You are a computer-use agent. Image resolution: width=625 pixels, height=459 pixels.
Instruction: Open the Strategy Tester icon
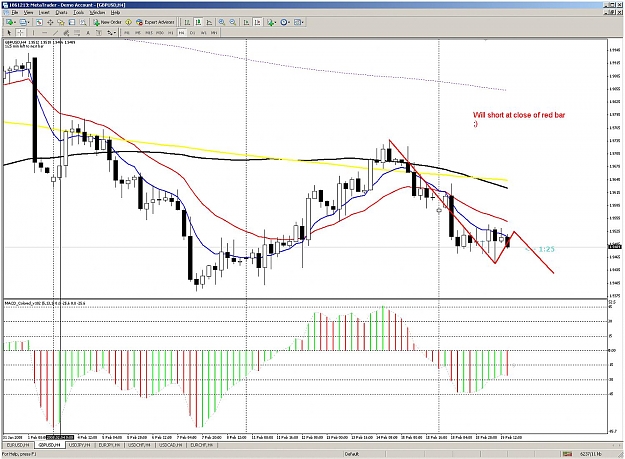[x=83, y=22]
